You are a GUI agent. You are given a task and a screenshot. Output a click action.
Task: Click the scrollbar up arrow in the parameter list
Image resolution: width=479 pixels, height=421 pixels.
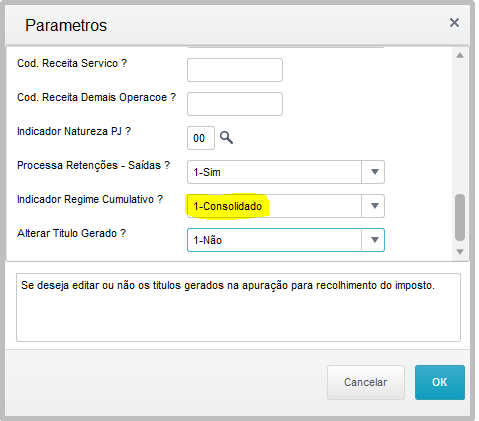(x=460, y=55)
